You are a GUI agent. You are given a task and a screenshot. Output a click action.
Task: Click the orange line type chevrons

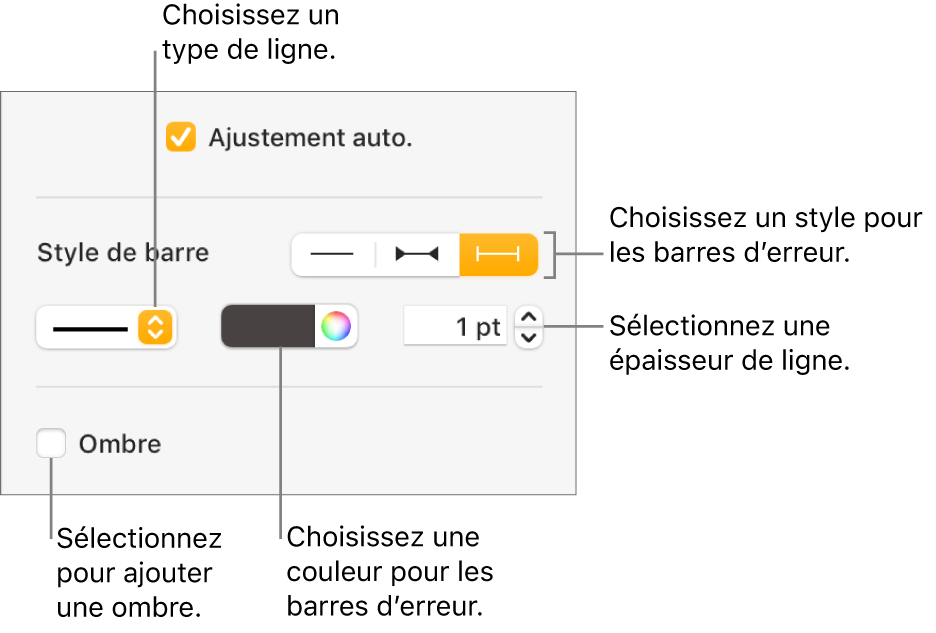(x=155, y=327)
